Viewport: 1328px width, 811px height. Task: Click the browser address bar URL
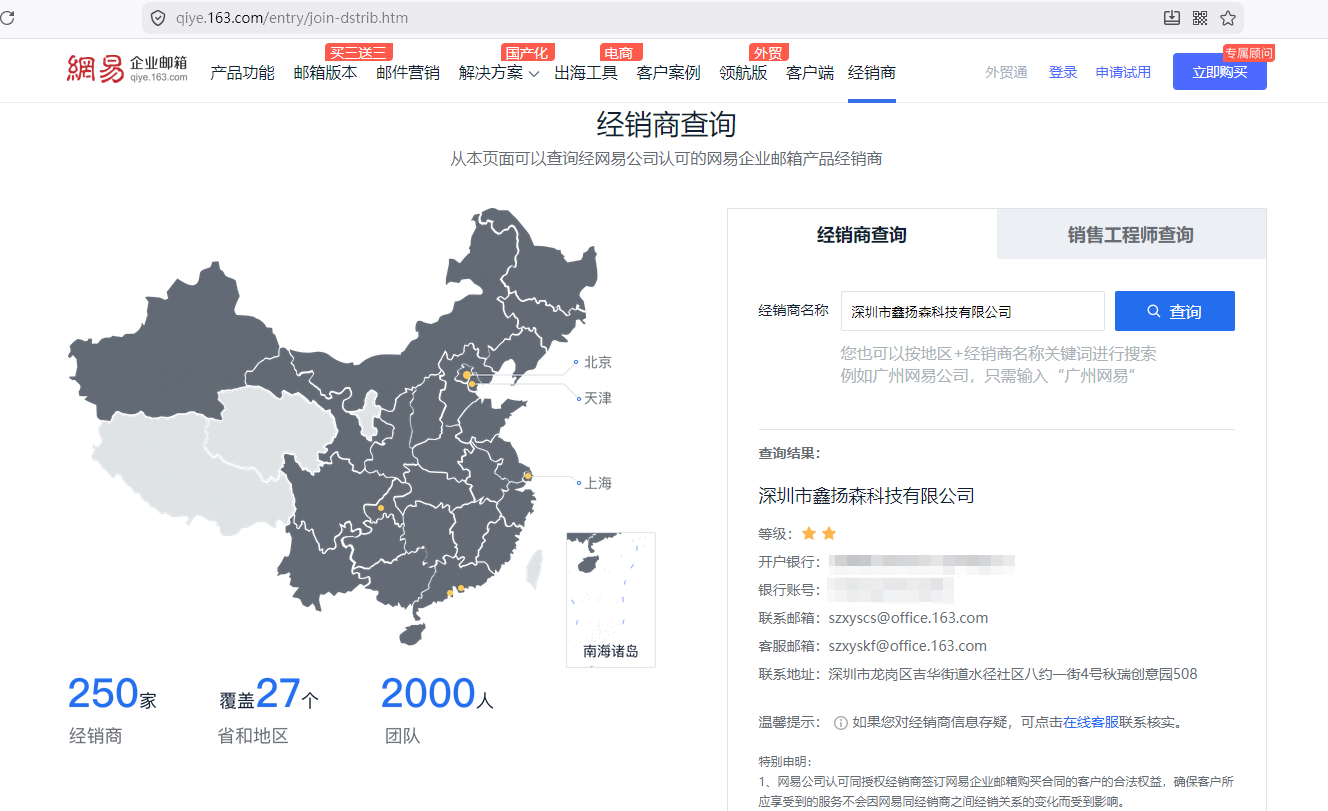[292, 18]
